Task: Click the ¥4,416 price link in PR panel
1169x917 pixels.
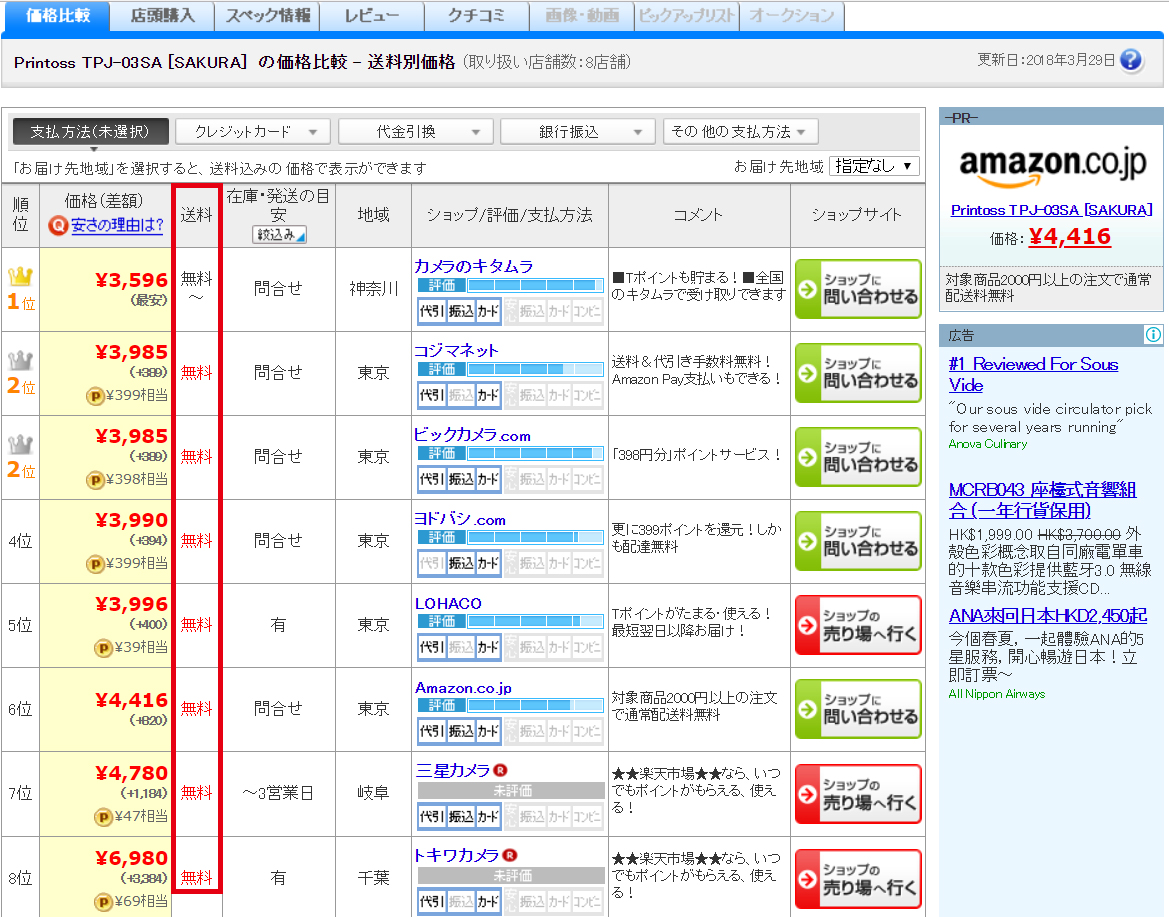Action: 1070,236
